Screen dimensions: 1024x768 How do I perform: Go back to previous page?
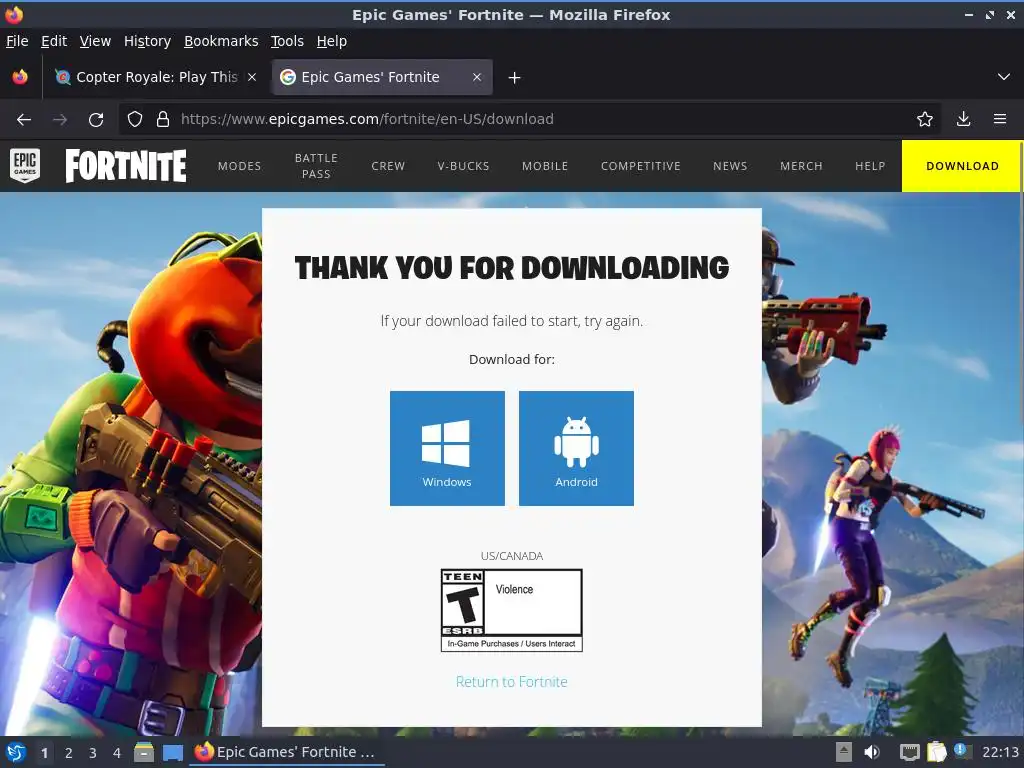pyautogui.click(x=24, y=120)
